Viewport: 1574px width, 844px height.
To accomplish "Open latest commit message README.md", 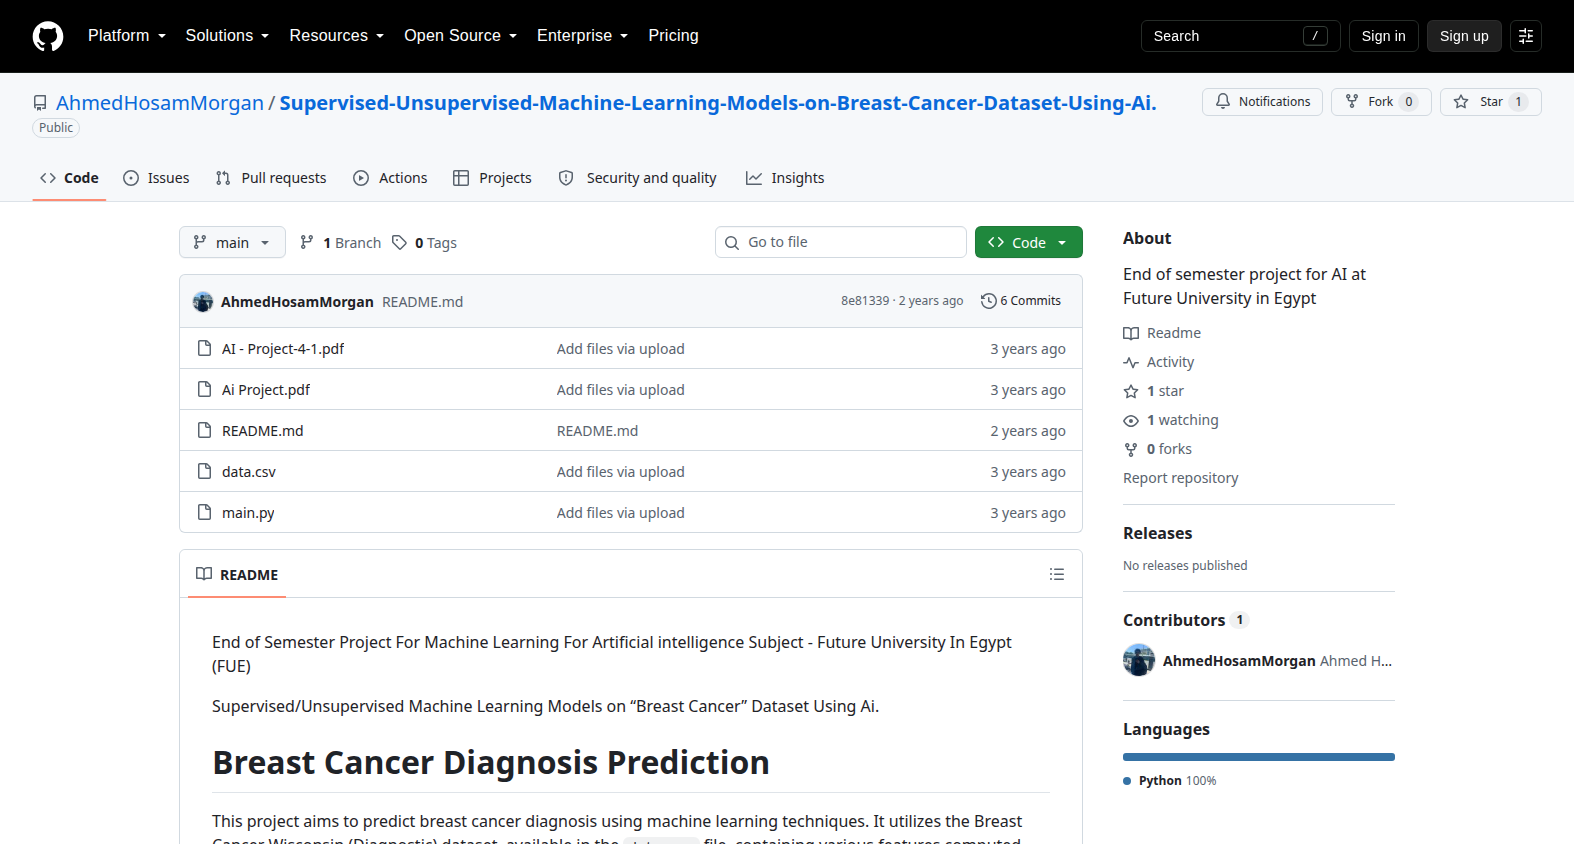I will tap(422, 302).
